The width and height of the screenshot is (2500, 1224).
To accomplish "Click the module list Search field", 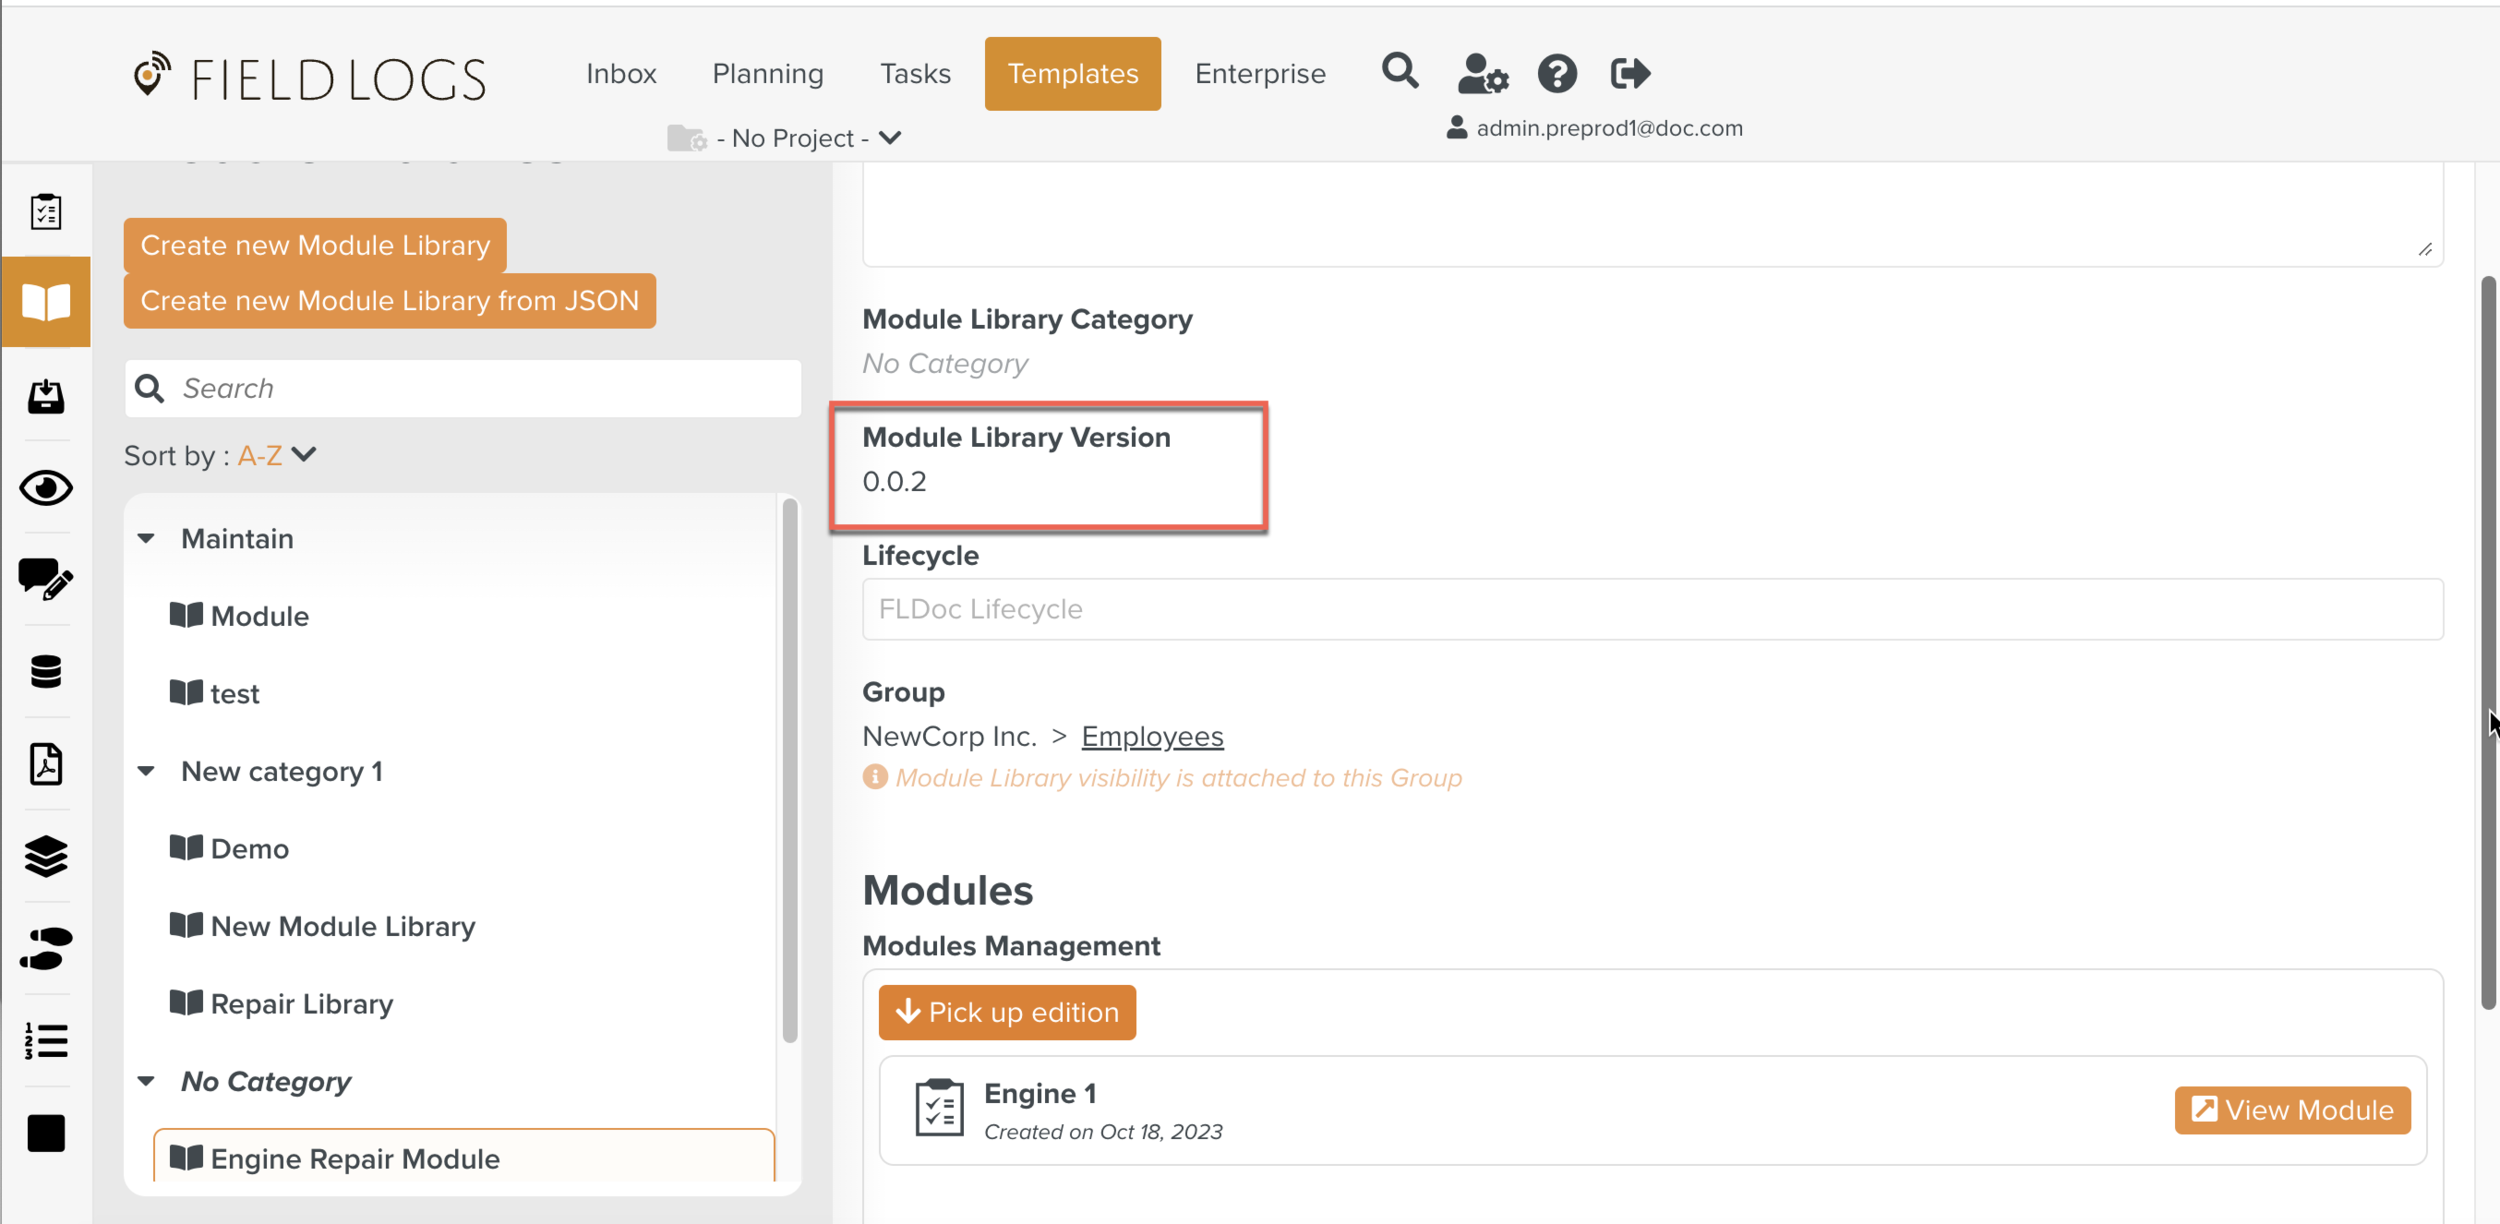I will point(480,388).
